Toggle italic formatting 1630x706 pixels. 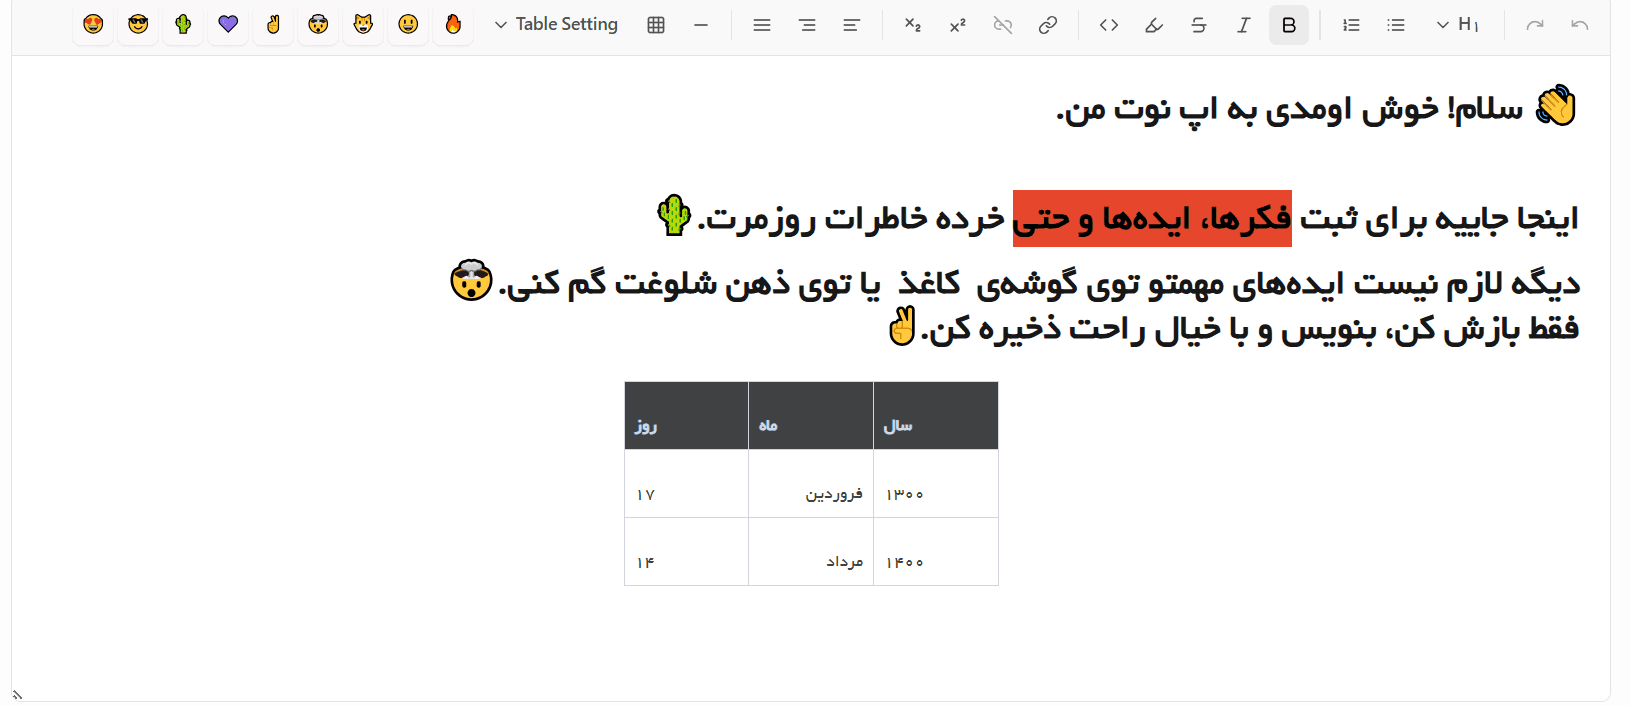pyautogui.click(x=1244, y=25)
